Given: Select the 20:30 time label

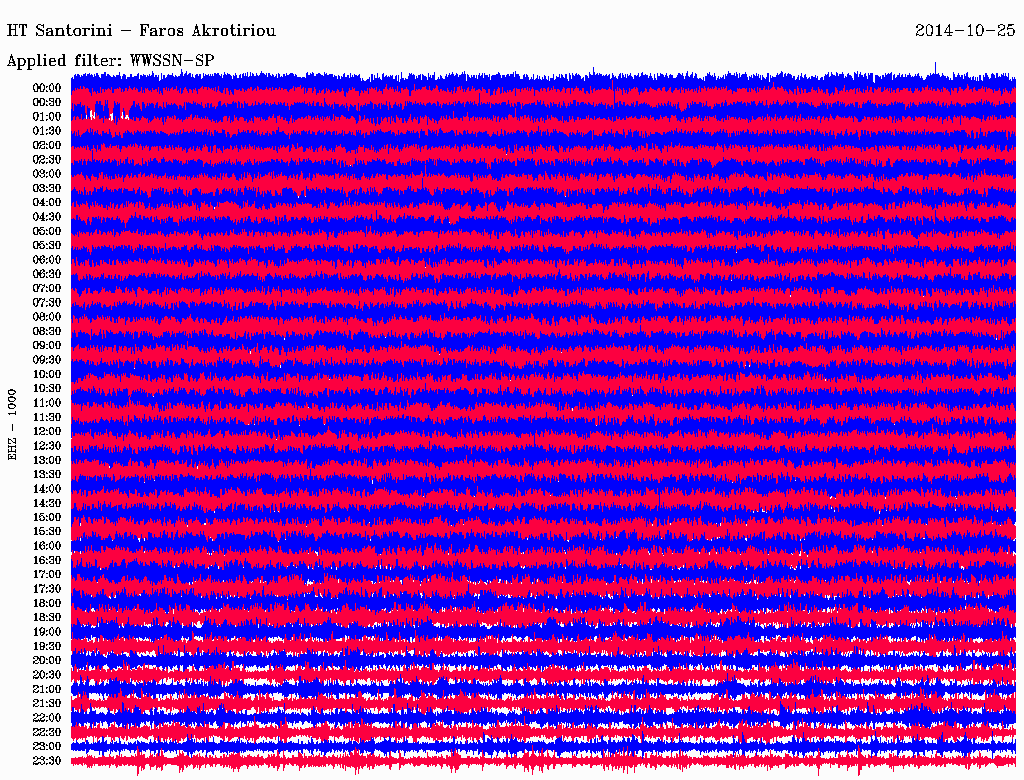Looking at the screenshot, I should tap(47, 675).
